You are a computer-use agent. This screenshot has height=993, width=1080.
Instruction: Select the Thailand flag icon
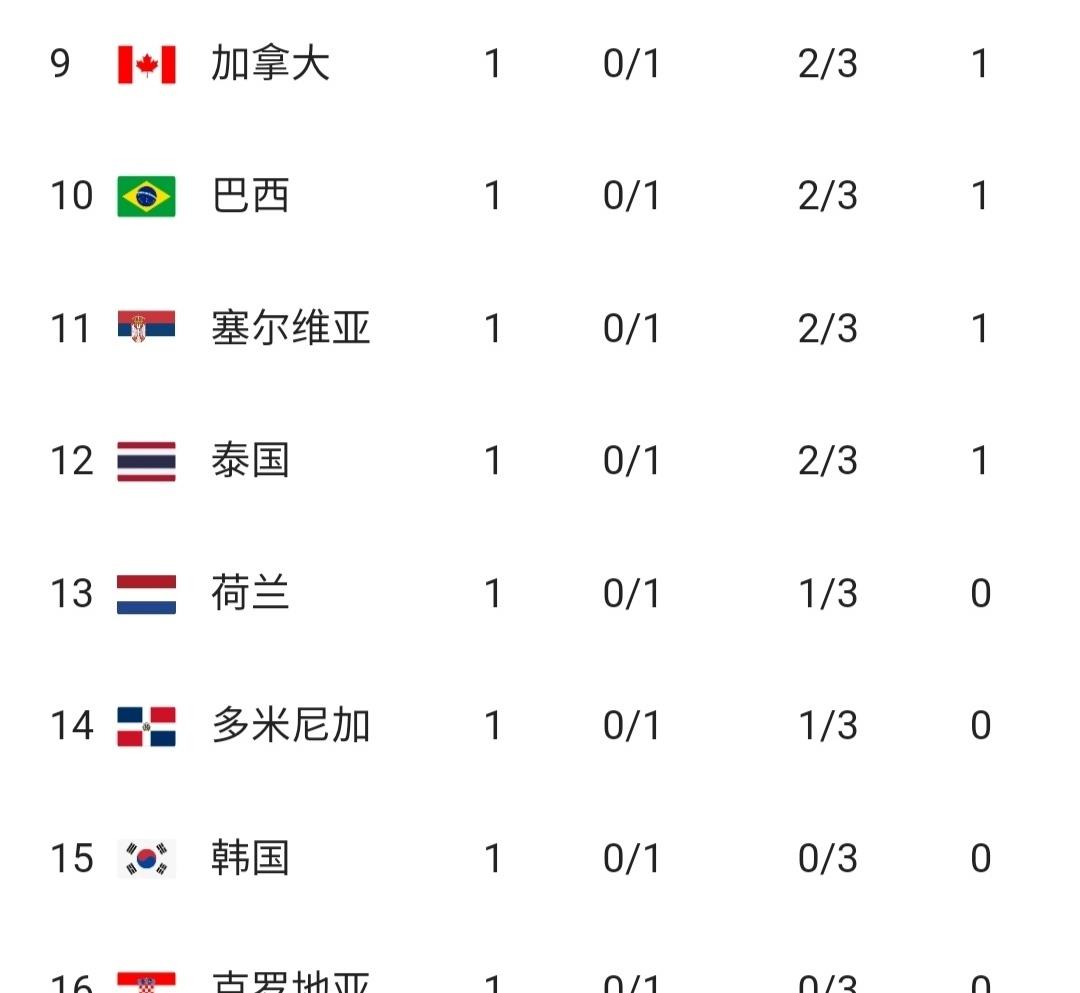[146, 461]
